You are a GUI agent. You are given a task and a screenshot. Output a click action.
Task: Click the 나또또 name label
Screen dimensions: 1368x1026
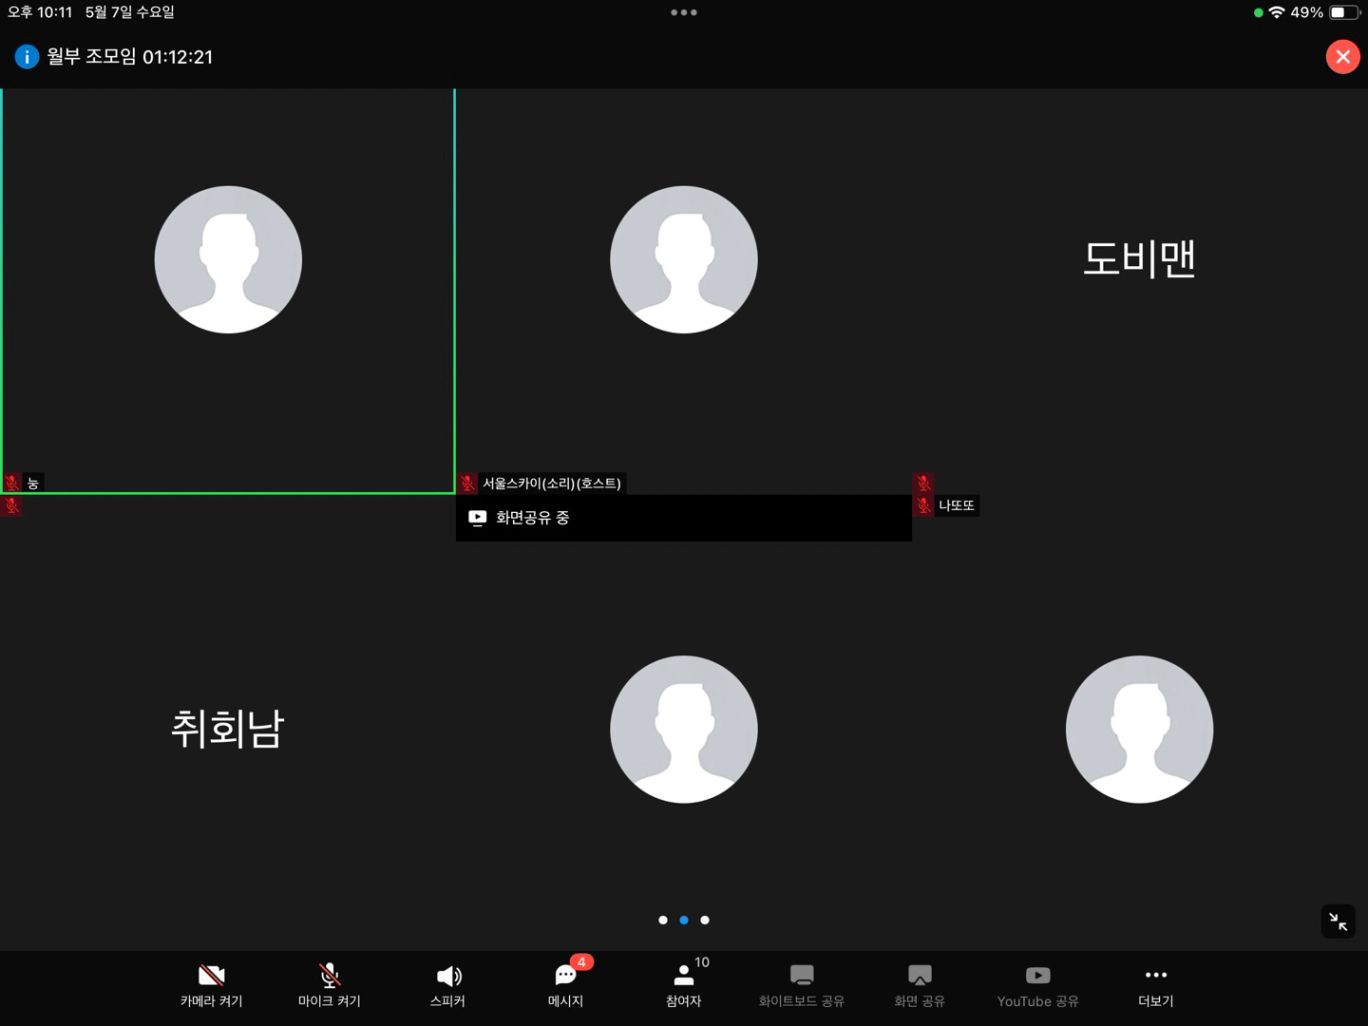[957, 506]
